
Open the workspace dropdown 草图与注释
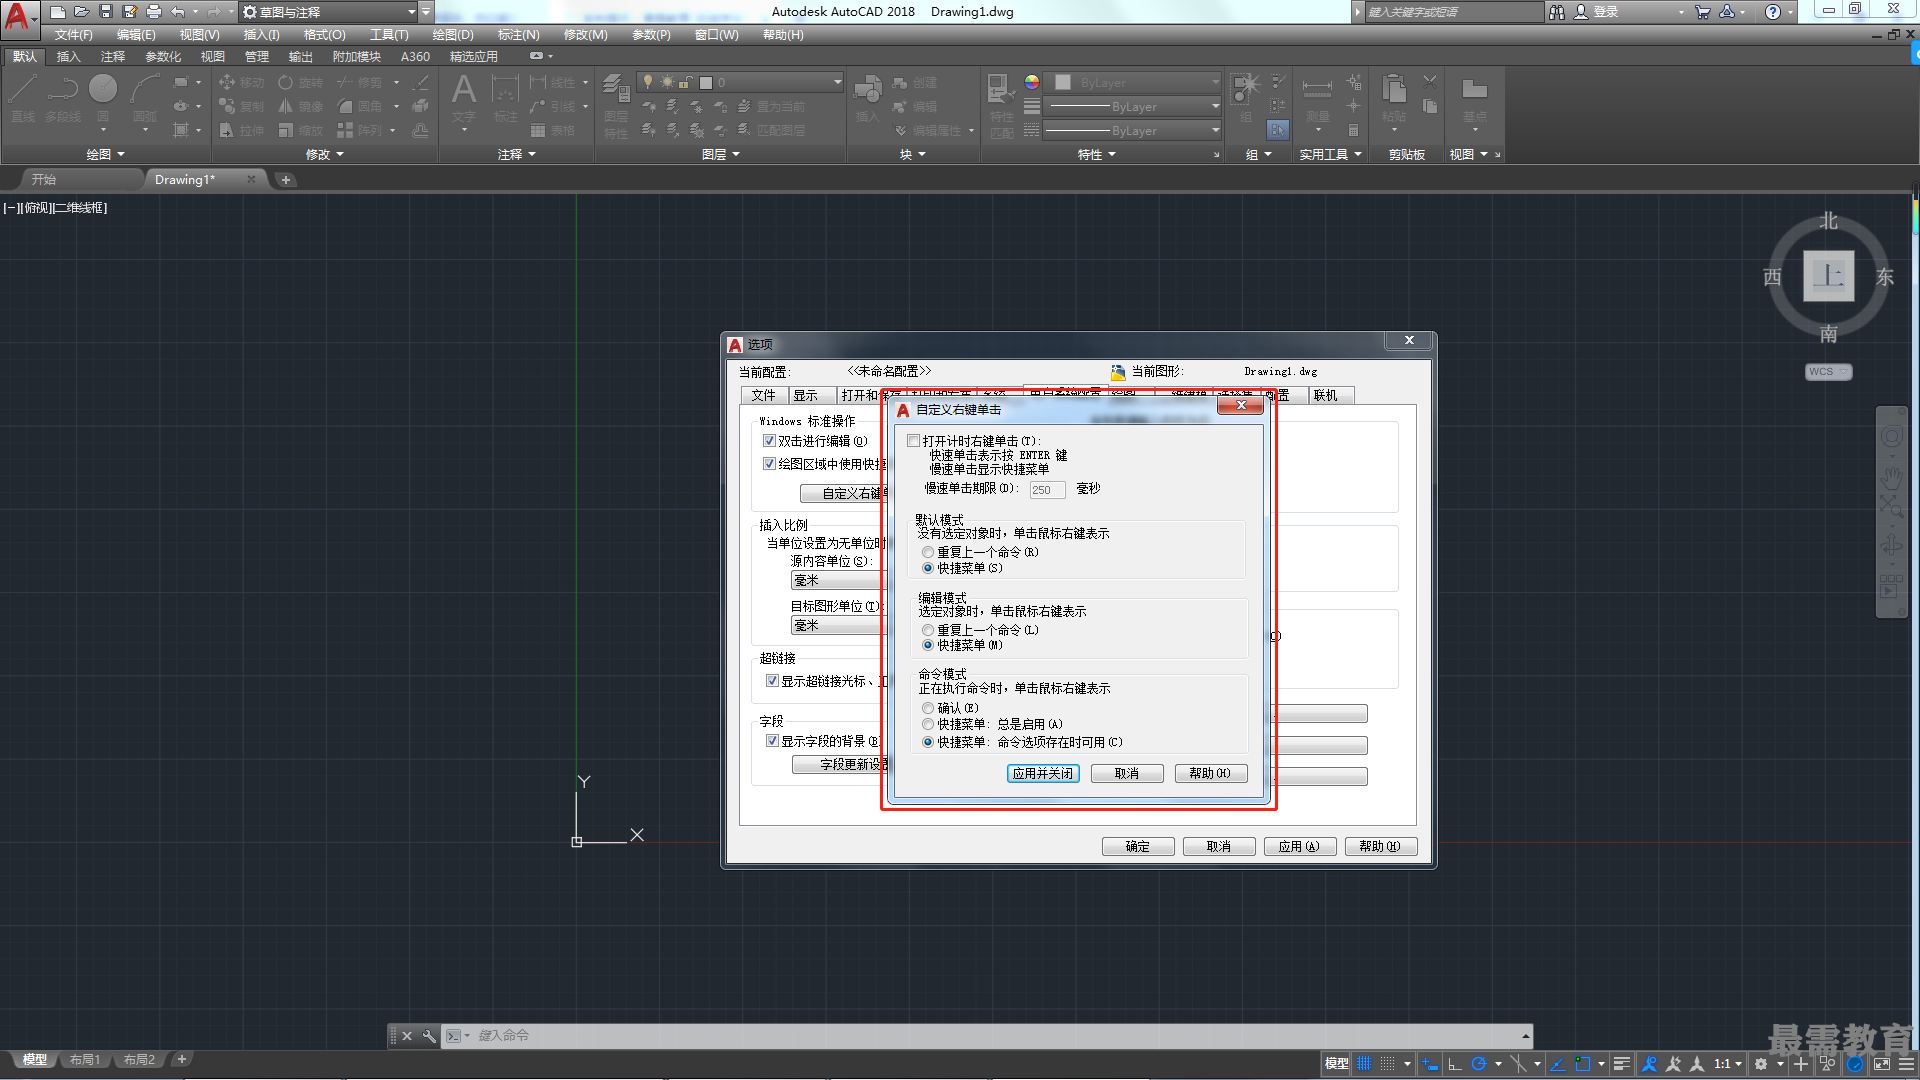pyautogui.click(x=330, y=12)
